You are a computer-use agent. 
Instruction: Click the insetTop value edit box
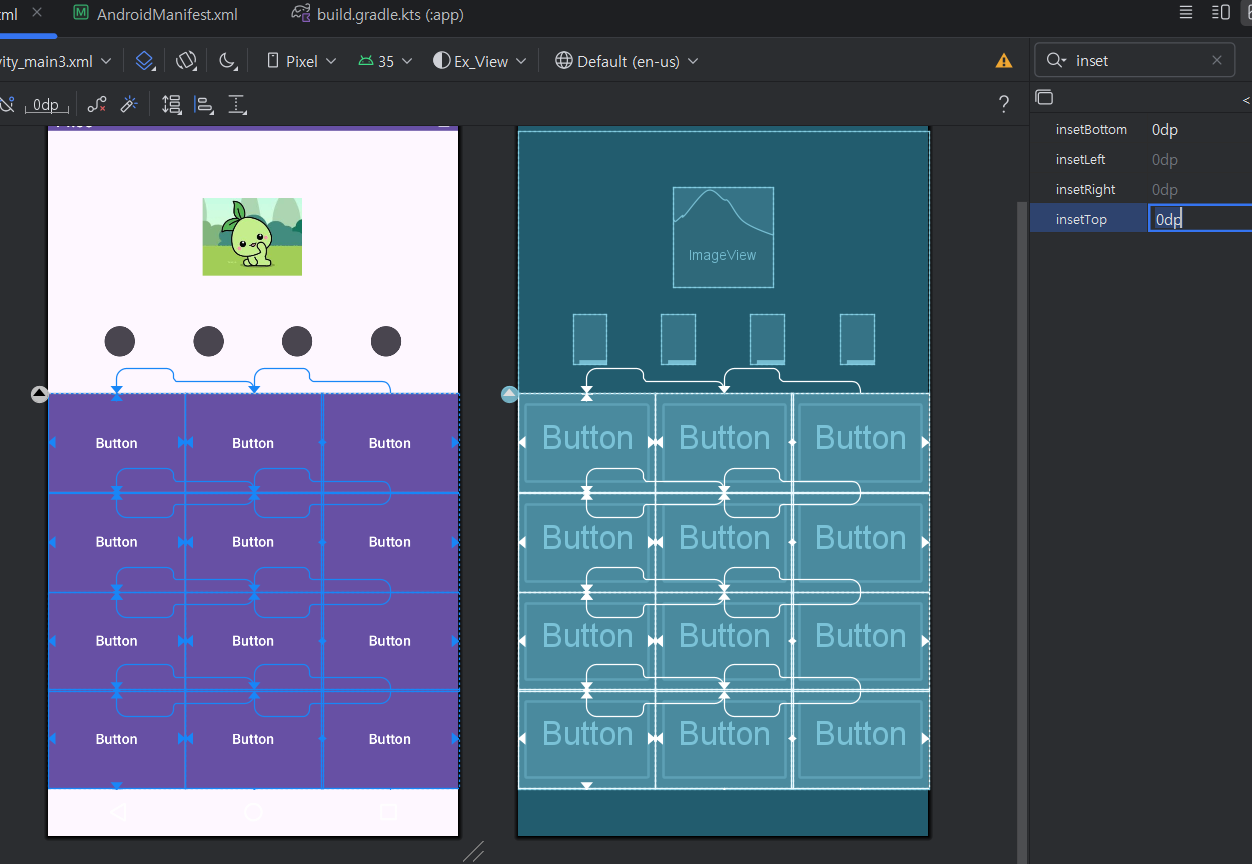[1200, 219]
